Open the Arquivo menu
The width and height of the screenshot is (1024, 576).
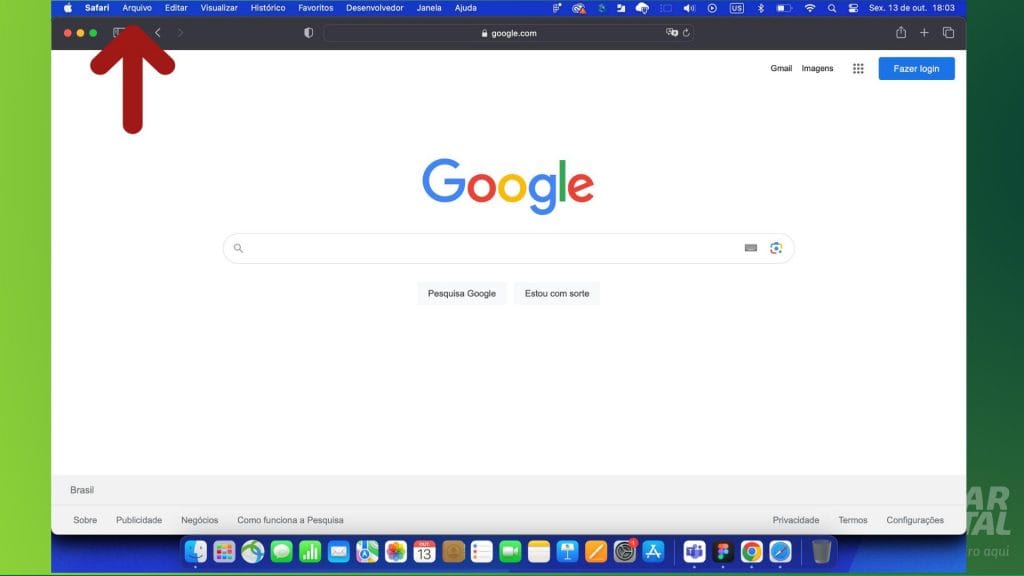tap(137, 8)
